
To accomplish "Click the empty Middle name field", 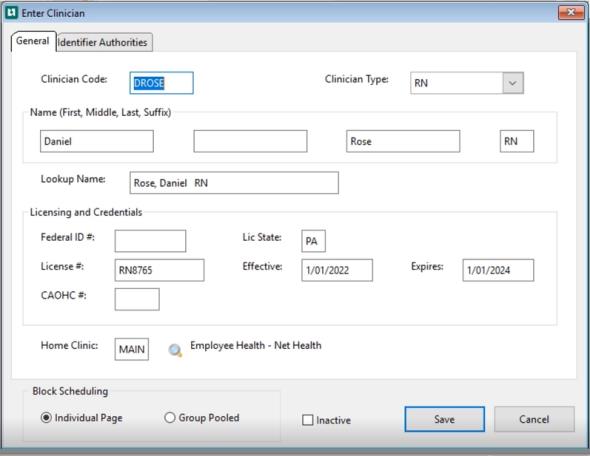I will click(250, 141).
